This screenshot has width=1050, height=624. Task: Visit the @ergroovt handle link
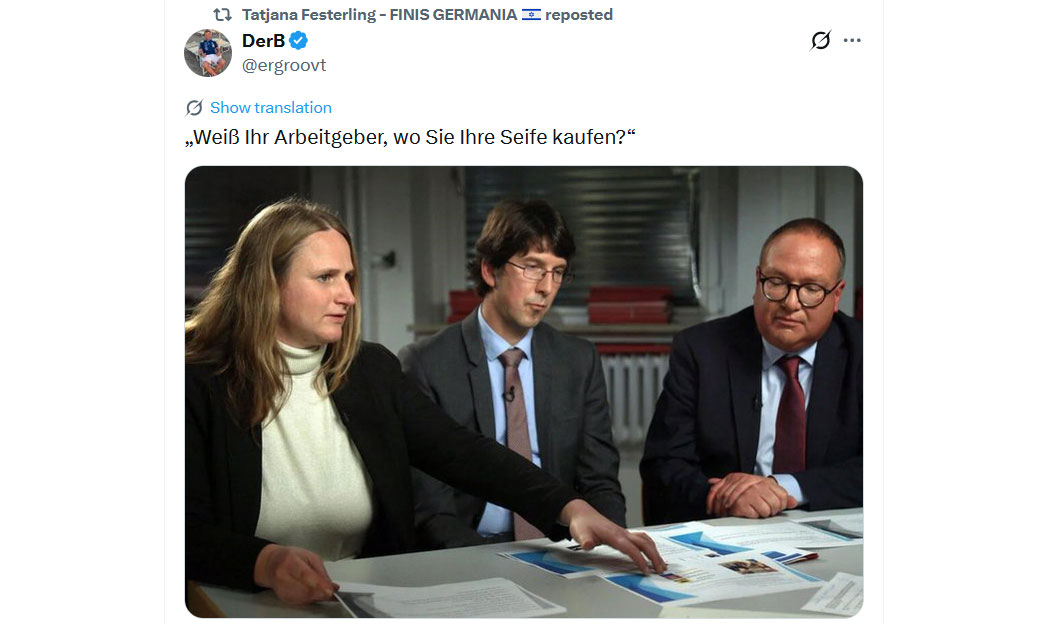coord(284,66)
